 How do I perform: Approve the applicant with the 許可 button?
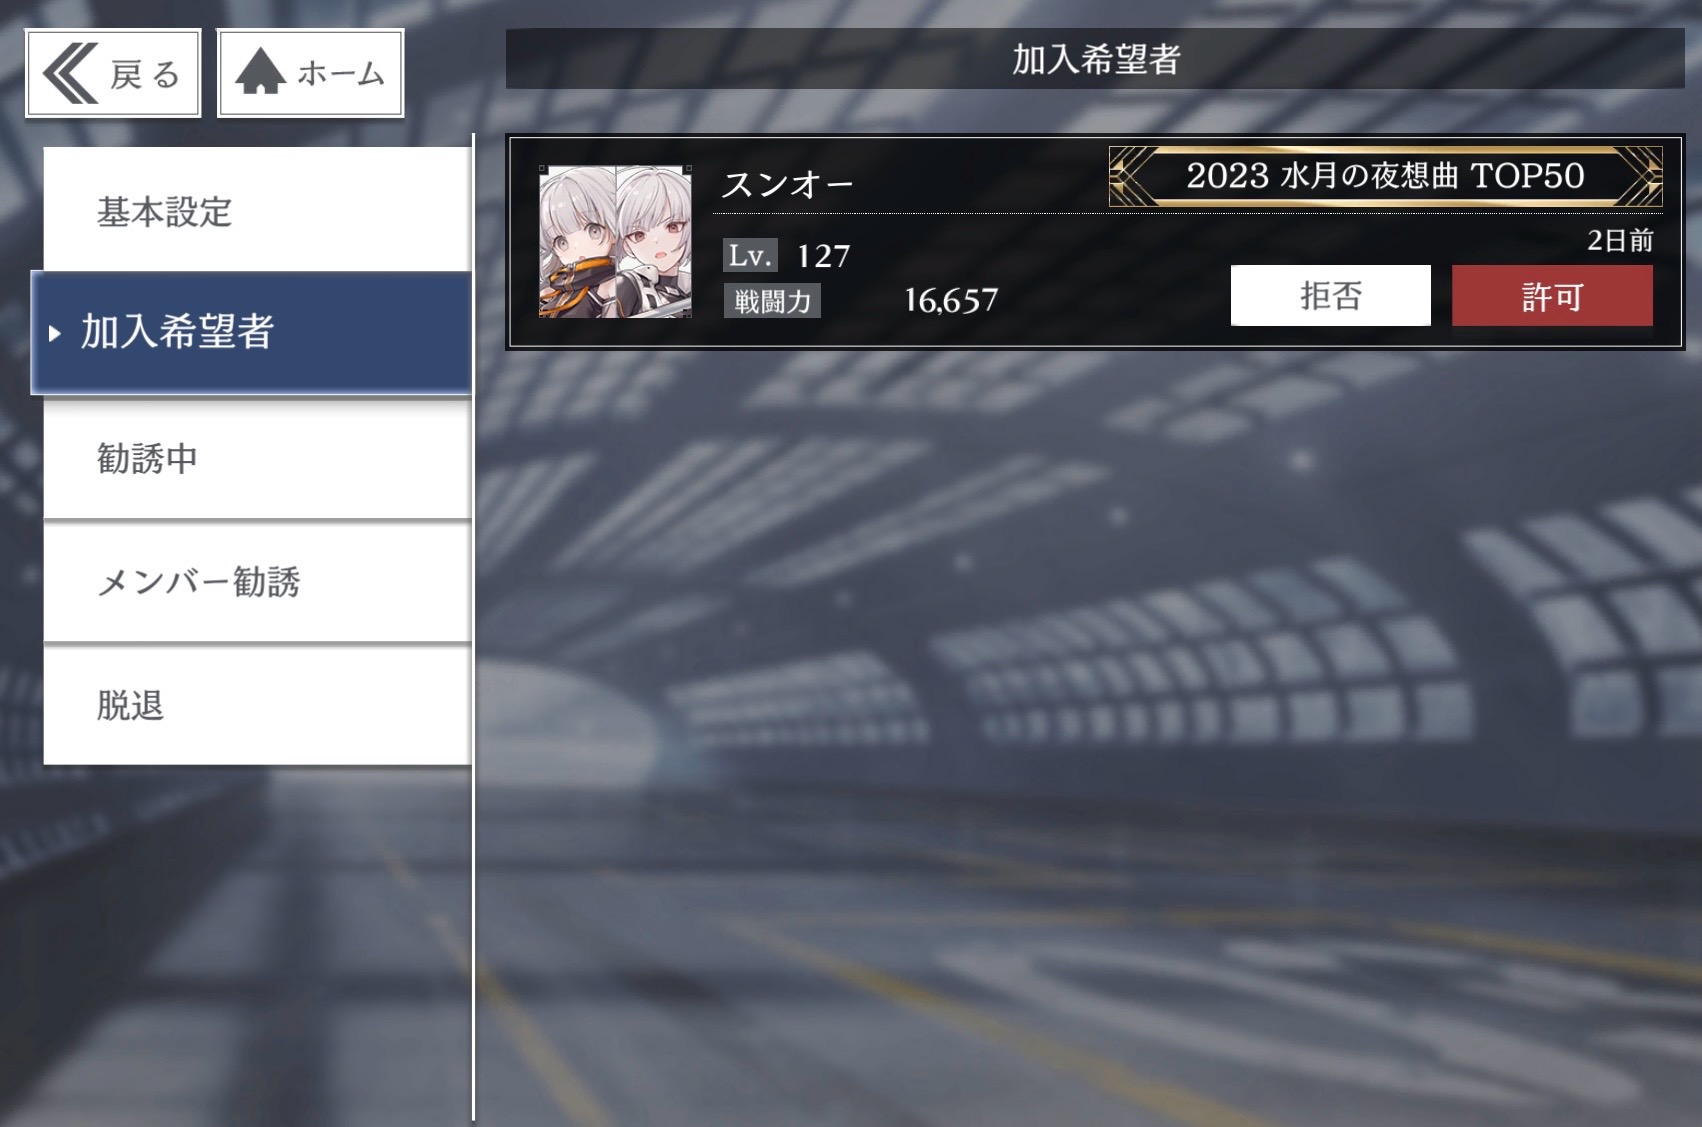1552,296
